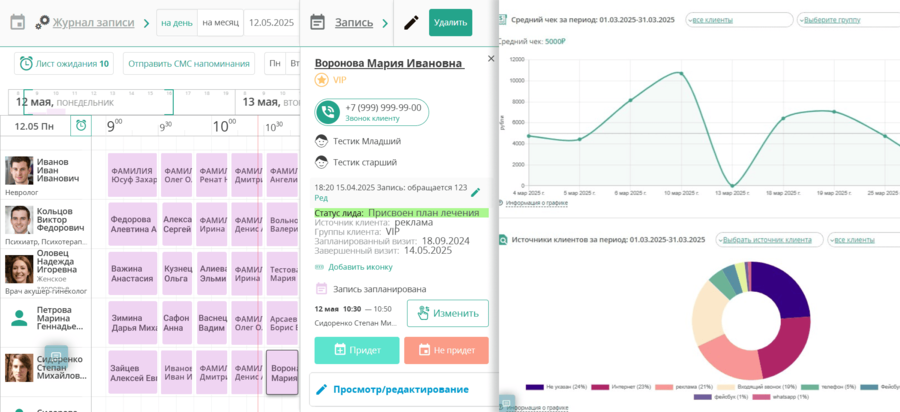900x412 pixels.
Task: Toggle the Пн weekday filter
Action: [274, 64]
